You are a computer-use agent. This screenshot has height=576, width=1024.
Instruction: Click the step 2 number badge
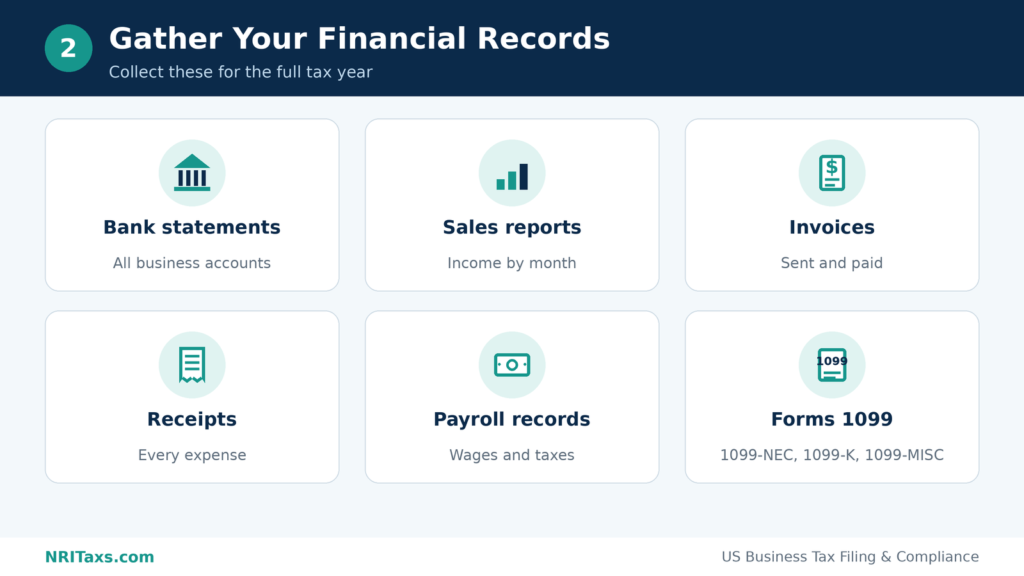(69, 48)
